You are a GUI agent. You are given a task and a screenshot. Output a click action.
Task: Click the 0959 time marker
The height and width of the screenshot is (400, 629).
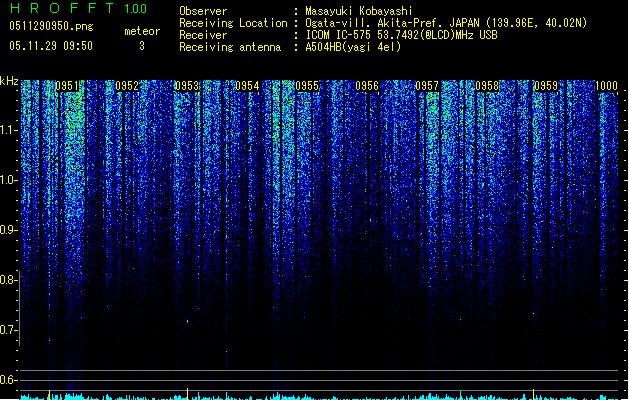coord(546,86)
